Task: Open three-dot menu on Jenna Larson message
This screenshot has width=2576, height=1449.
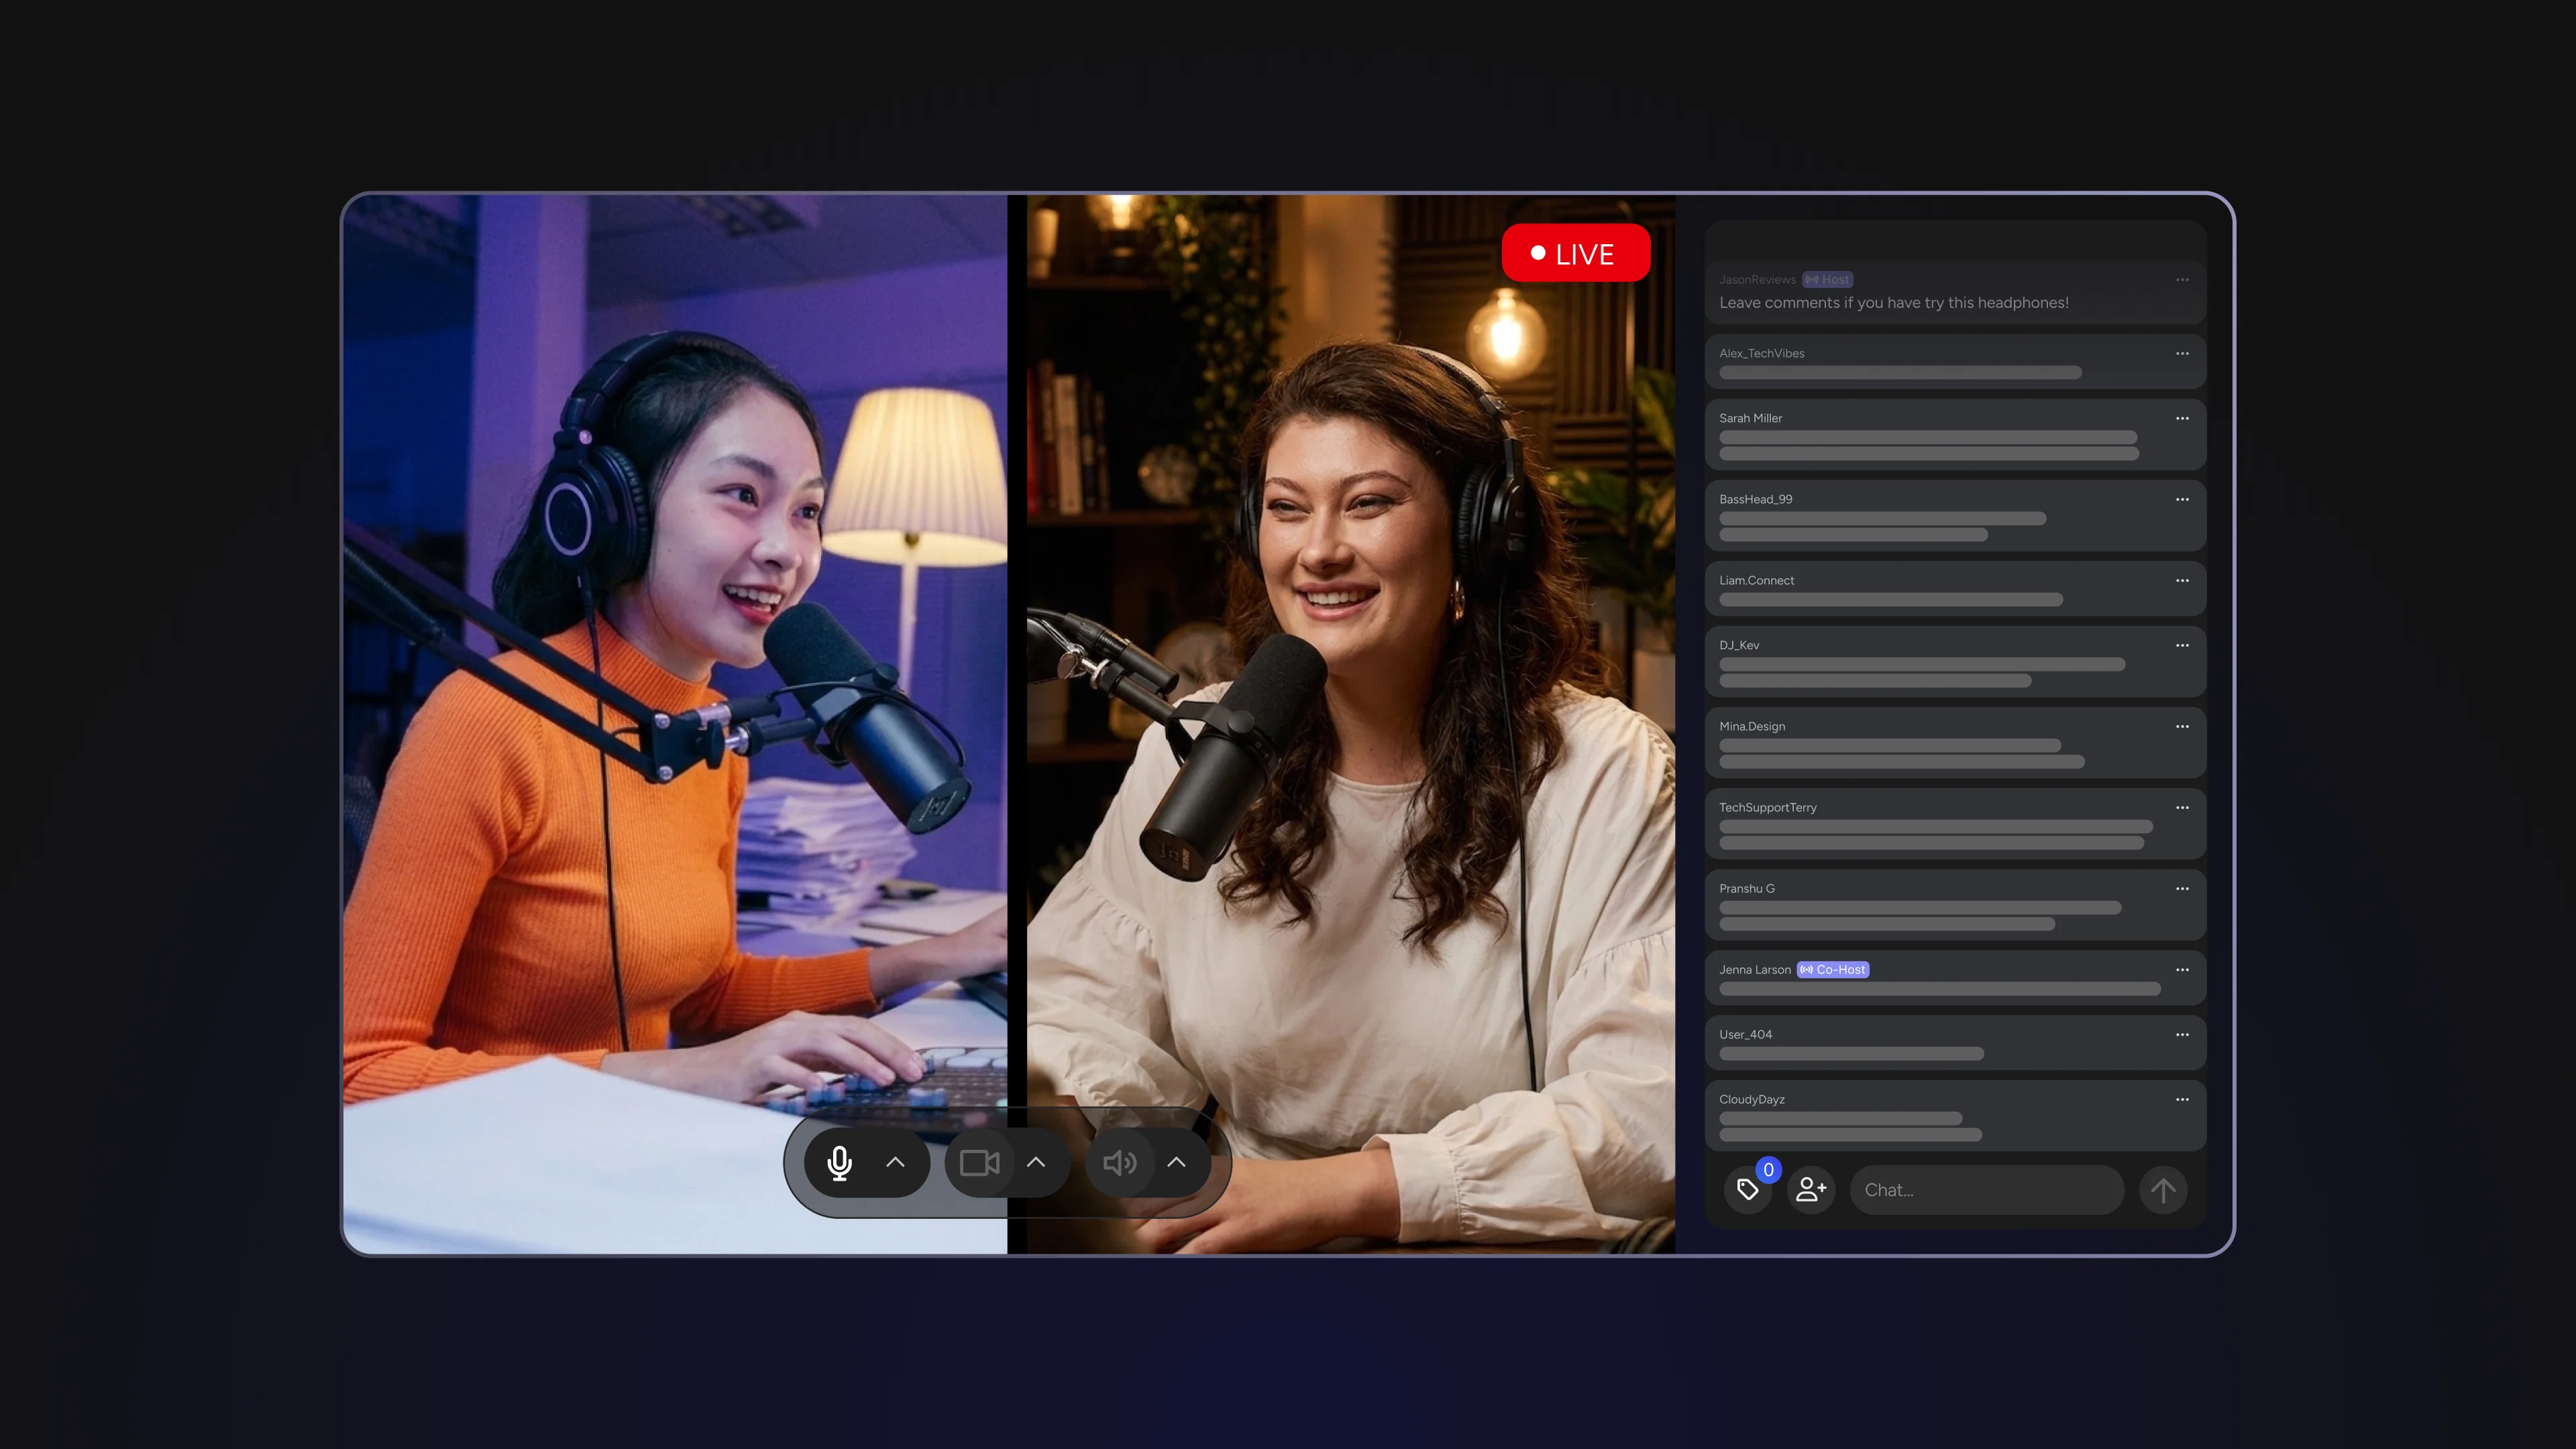Action: [2182, 969]
